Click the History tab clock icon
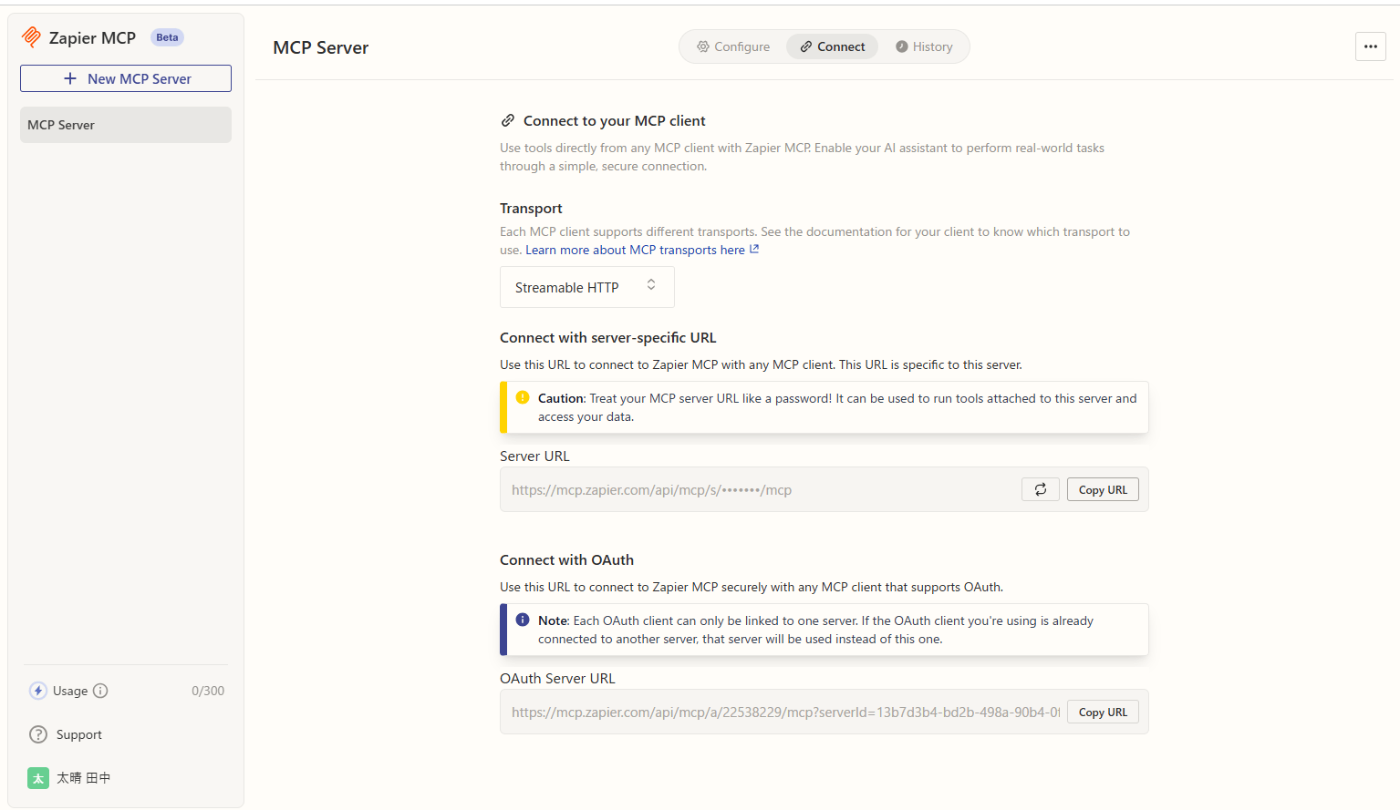Image resolution: width=1400 pixels, height=810 pixels. pyautogui.click(x=901, y=47)
